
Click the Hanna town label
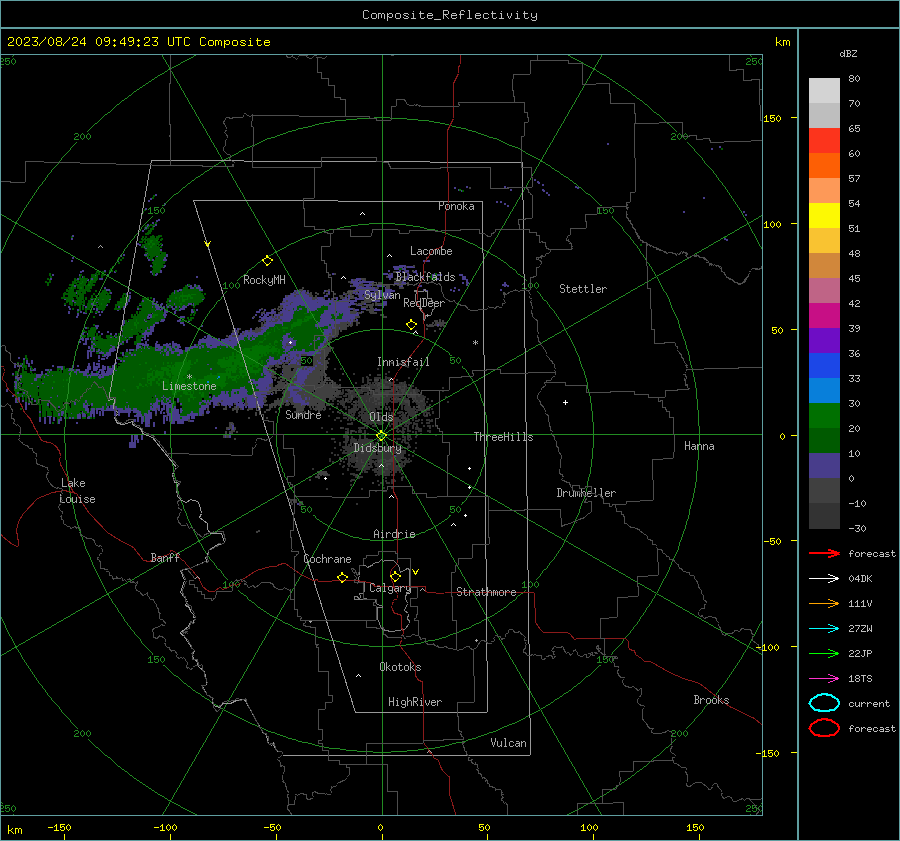point(699,446)
